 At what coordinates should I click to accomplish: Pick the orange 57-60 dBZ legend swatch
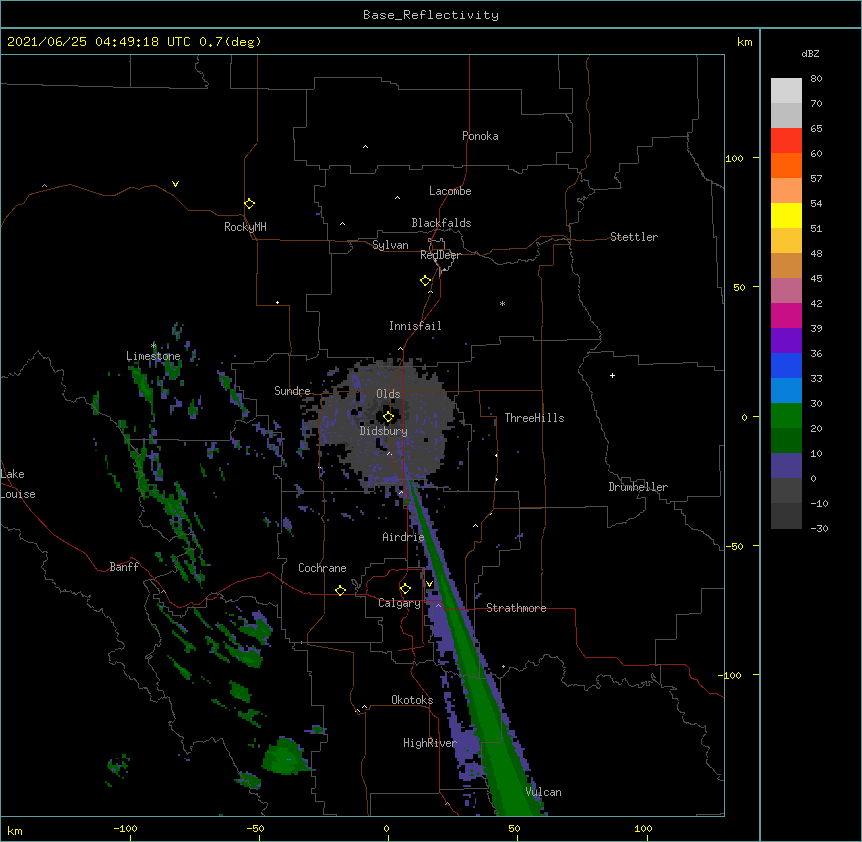786,165
